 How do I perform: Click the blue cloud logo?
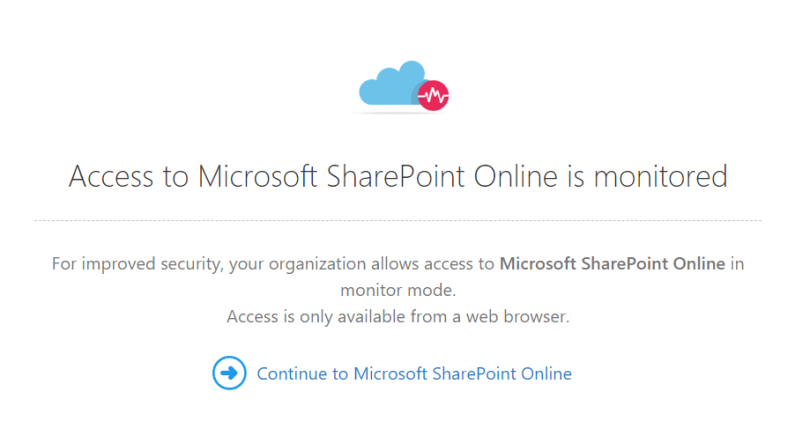pos(391,86)
